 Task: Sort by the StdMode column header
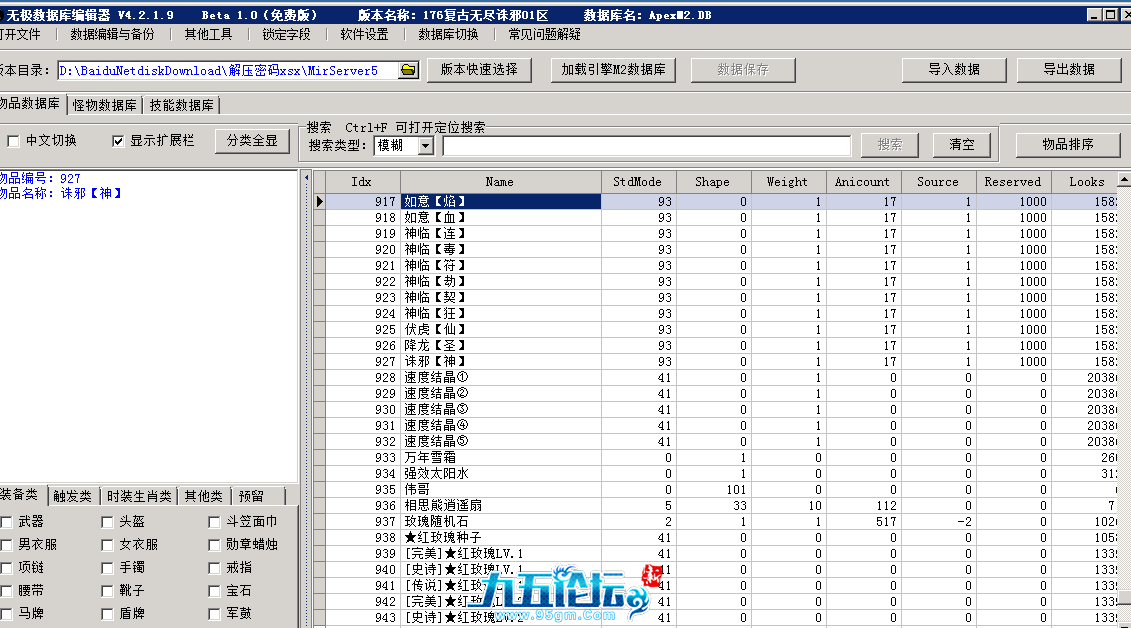[x=637, y=182]
